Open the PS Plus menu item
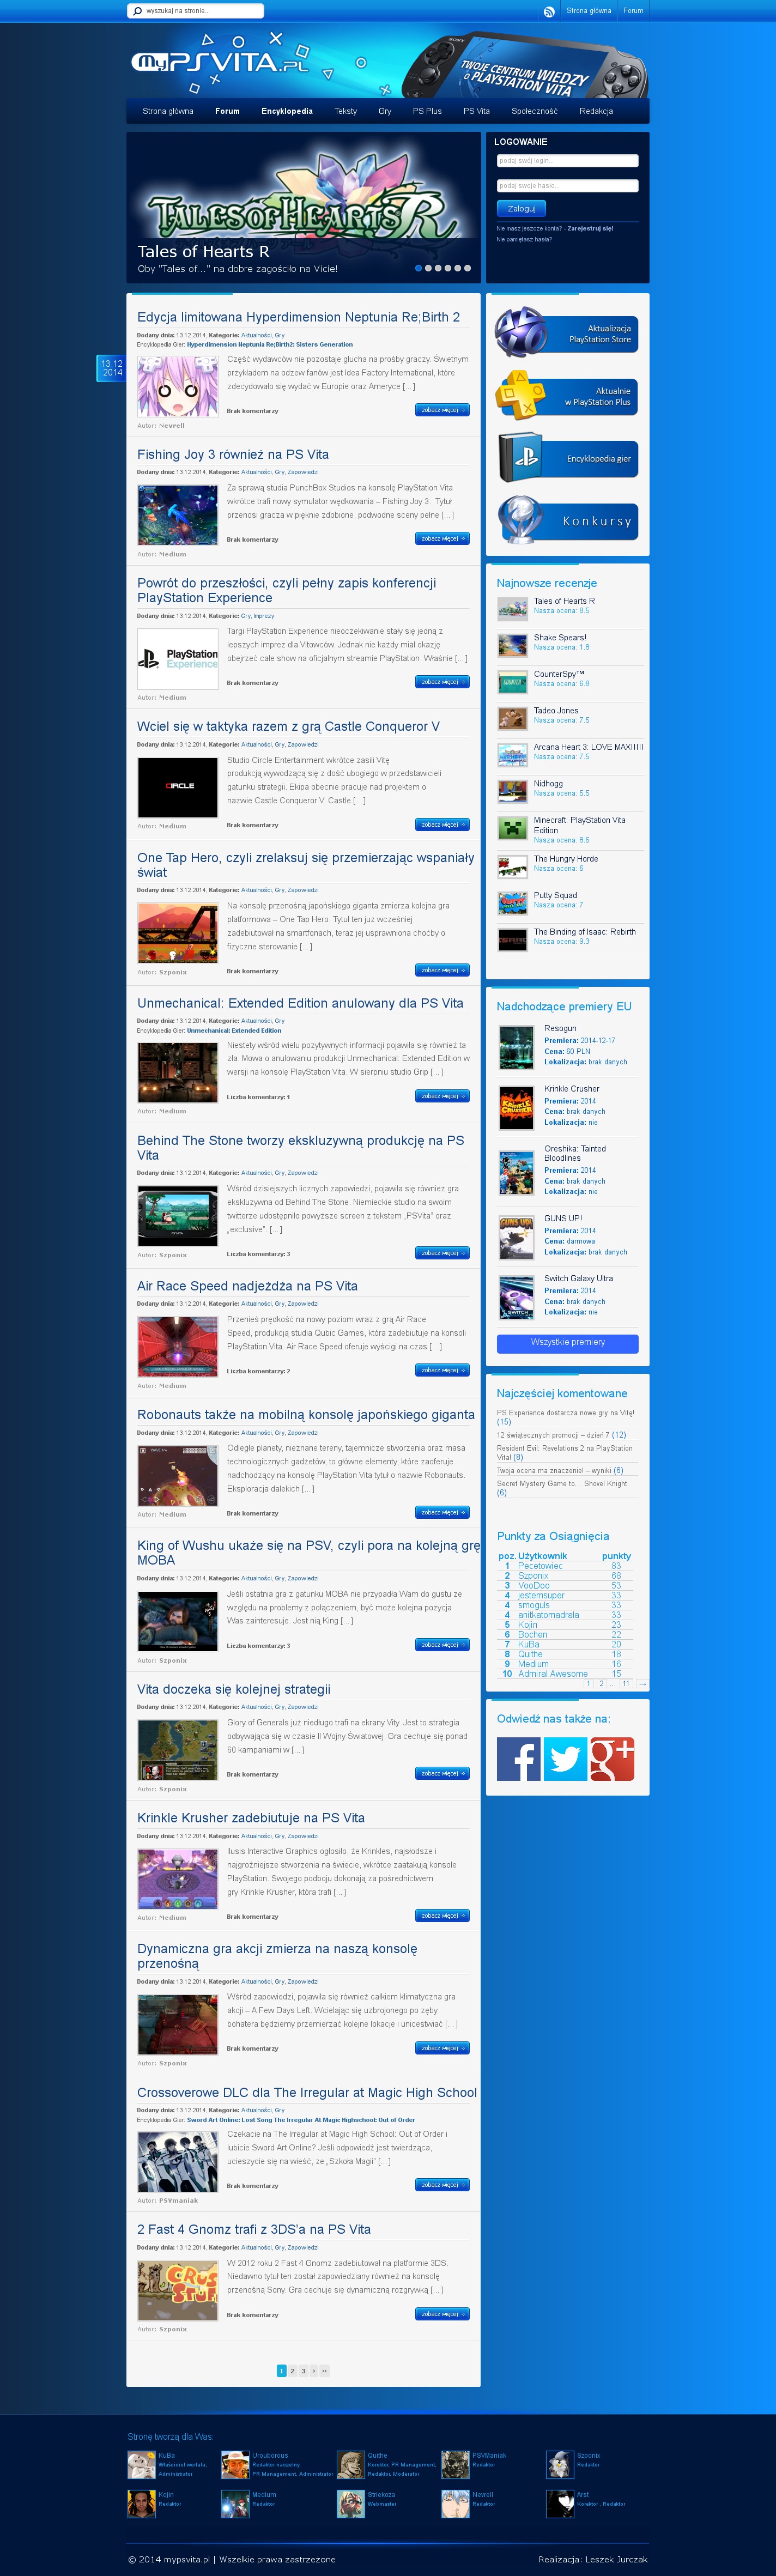776x2576 pixels. coord(427,111)
